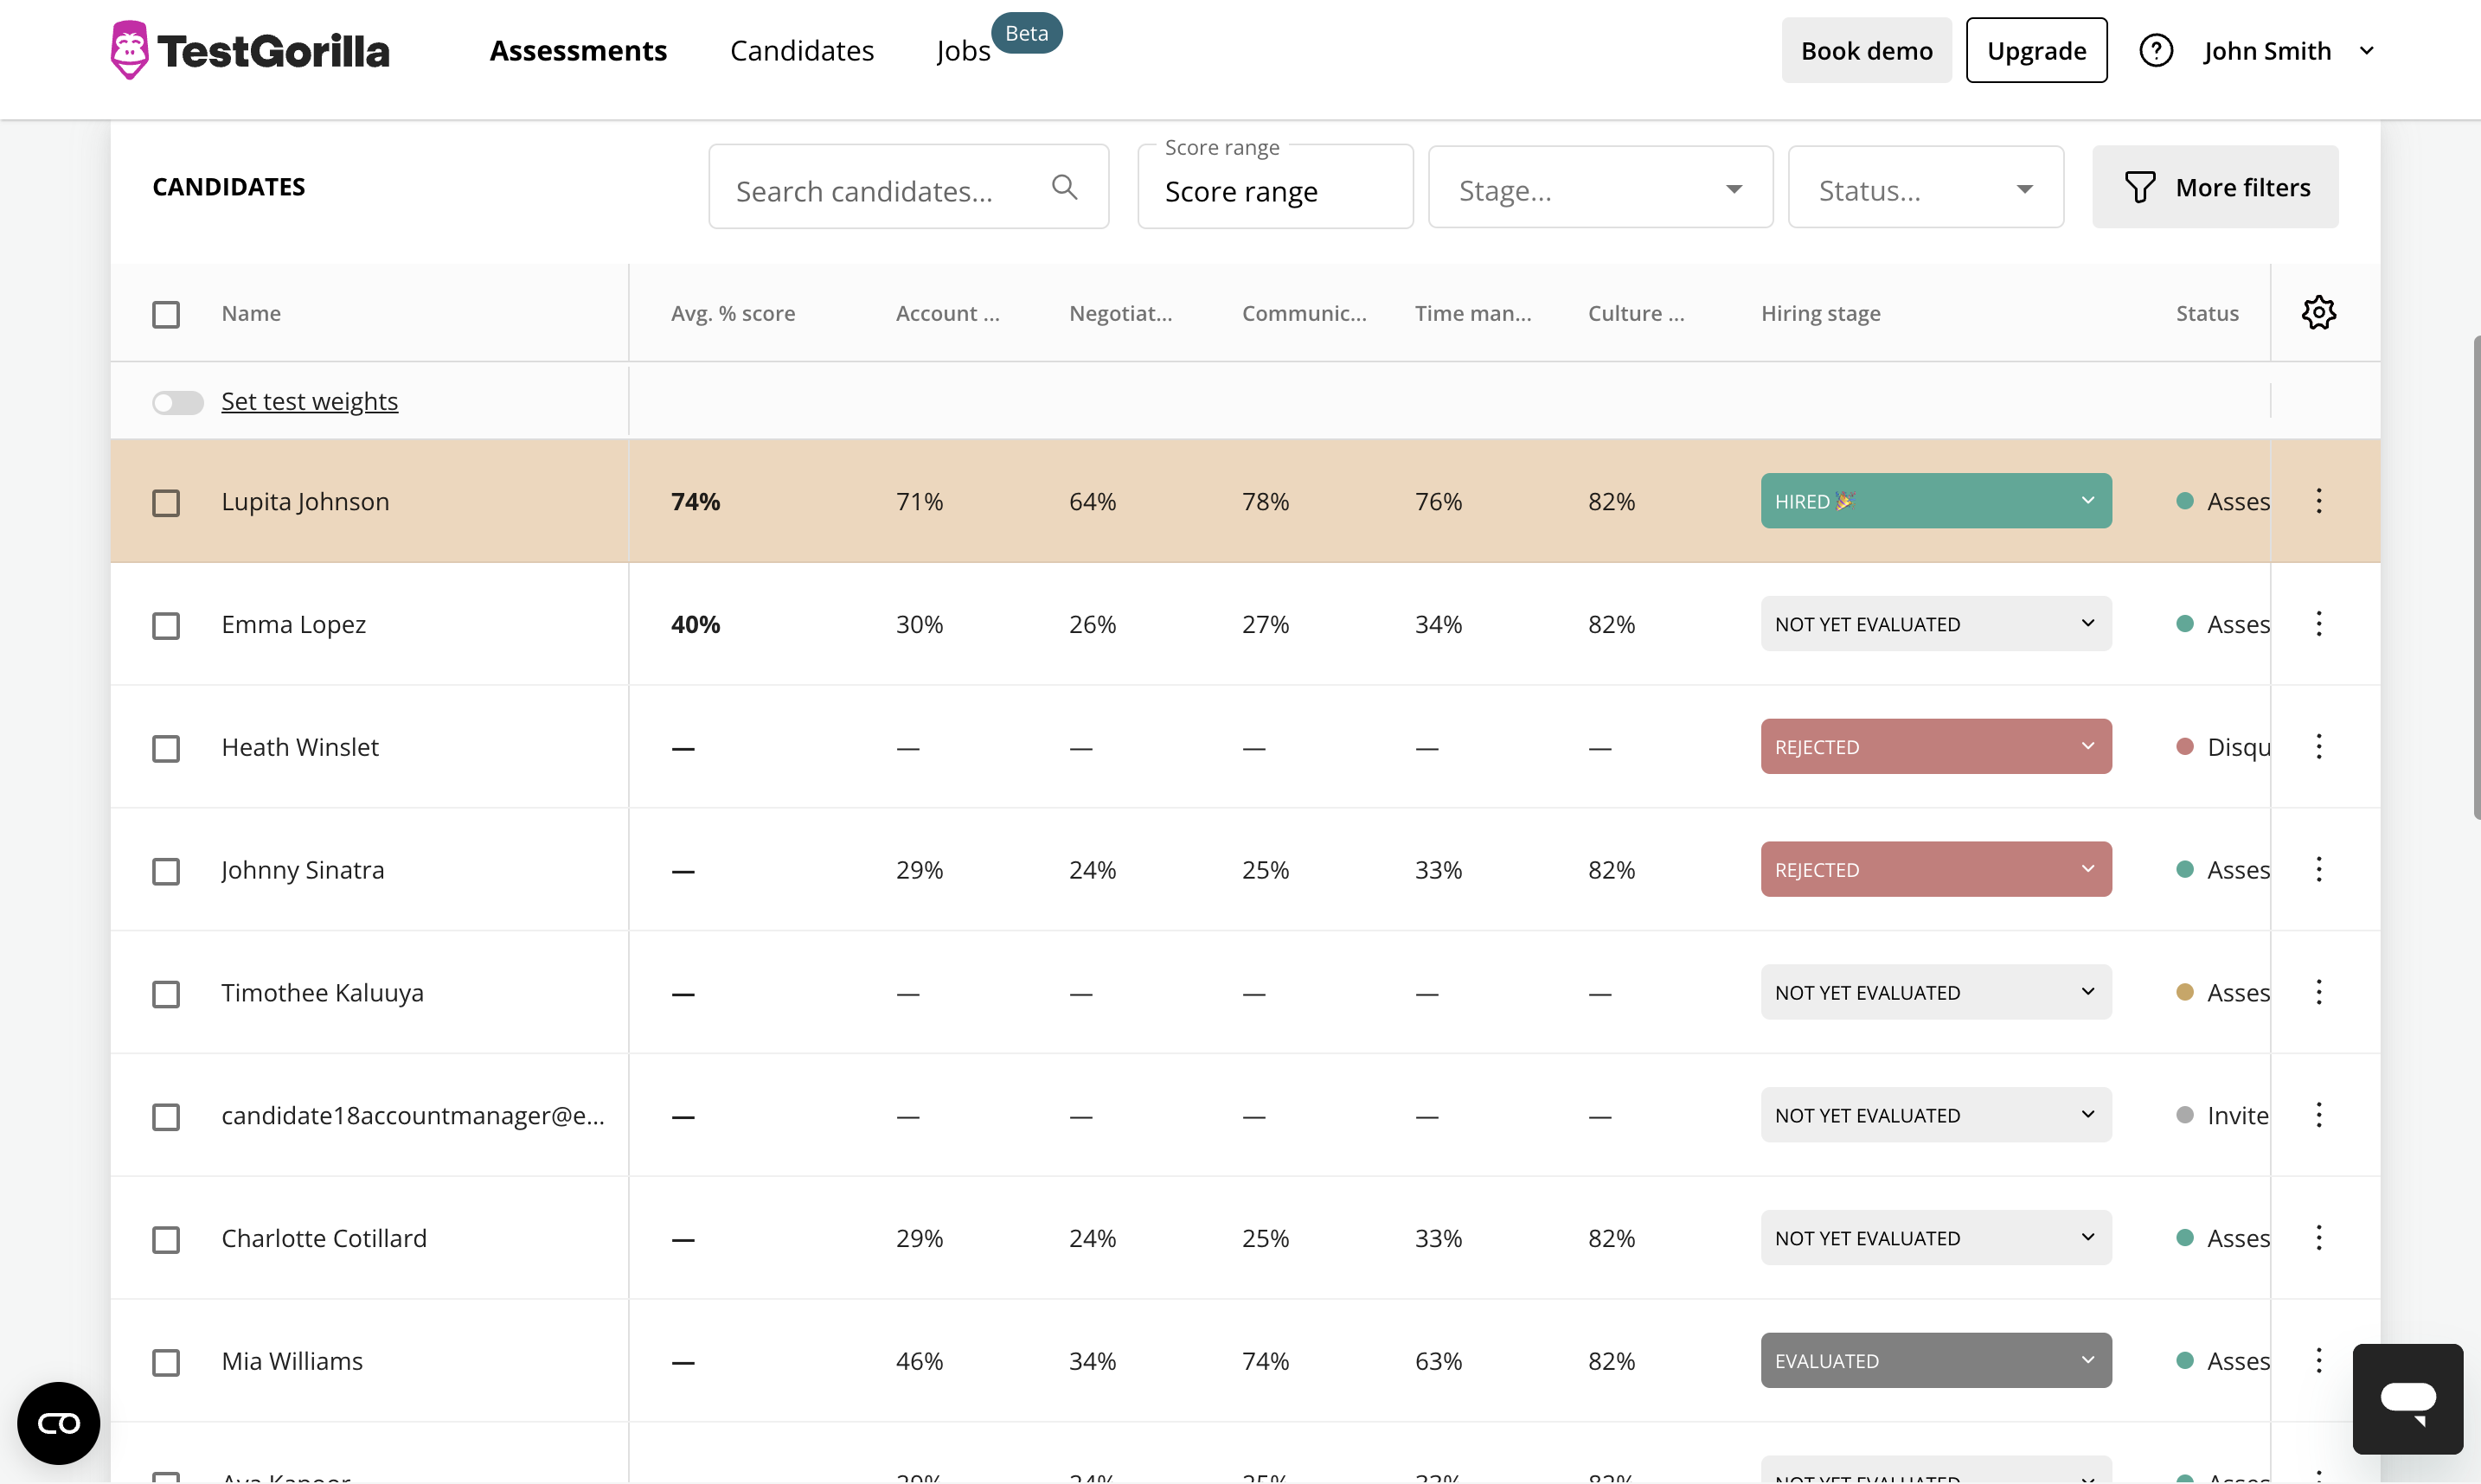2481x1484 pixels.
Task: Tick the checkbox for Johnny Sinatra
Action: click(x=166, y=871)
